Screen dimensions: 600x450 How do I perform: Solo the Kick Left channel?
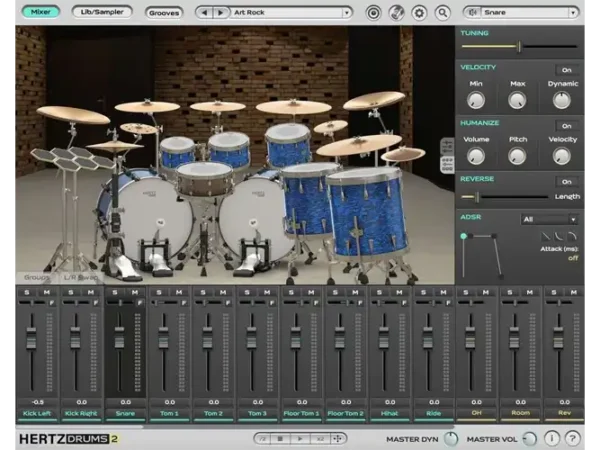pyautogui.click(x=27, y=292)
